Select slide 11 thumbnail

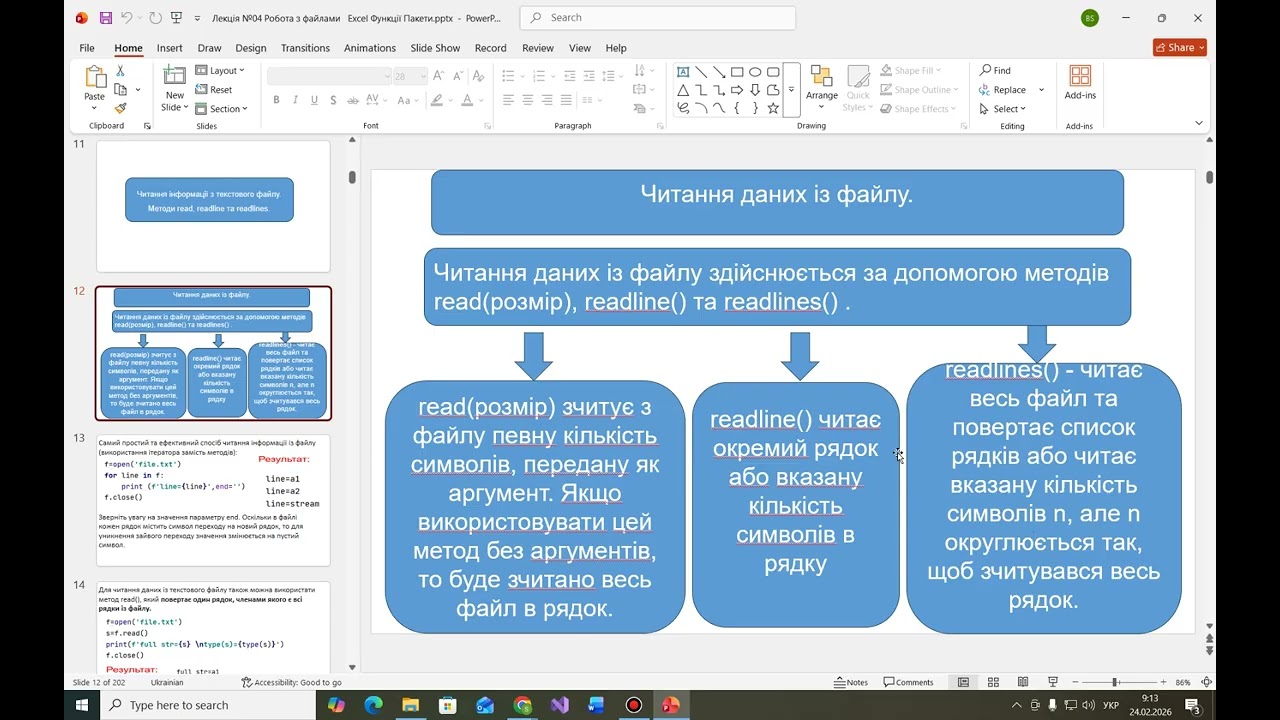pos(213,206)
